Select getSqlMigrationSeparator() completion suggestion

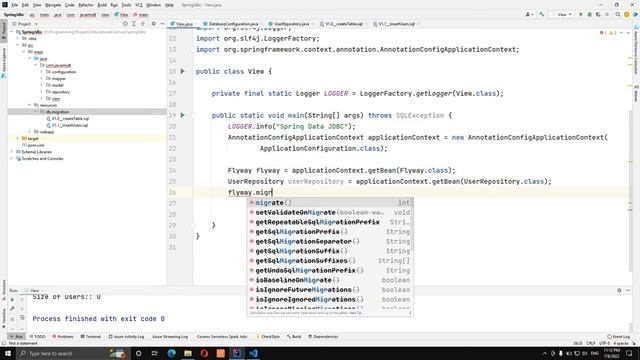click(330, 242)
